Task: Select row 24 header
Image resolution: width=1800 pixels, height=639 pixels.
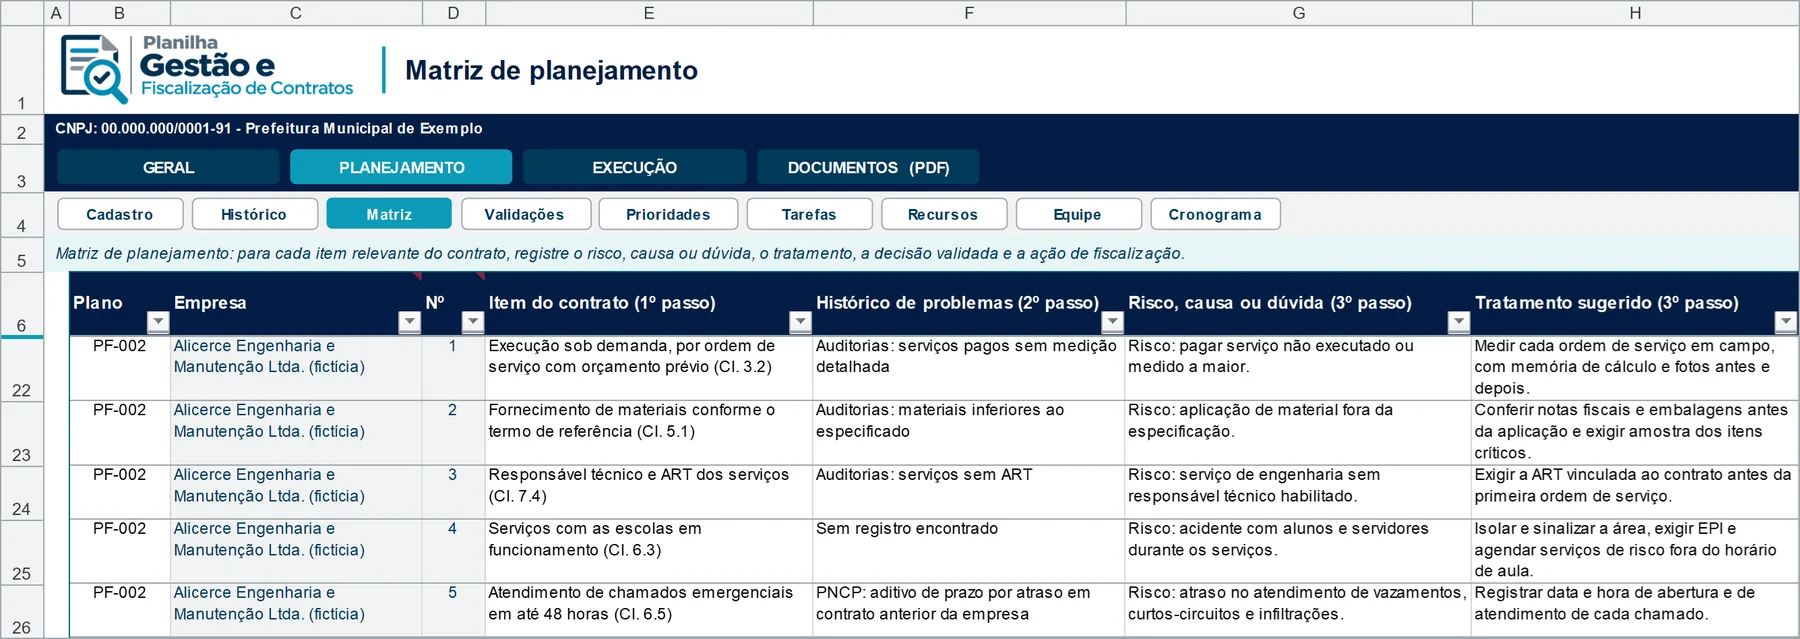Action: click(x=22, y=493)
